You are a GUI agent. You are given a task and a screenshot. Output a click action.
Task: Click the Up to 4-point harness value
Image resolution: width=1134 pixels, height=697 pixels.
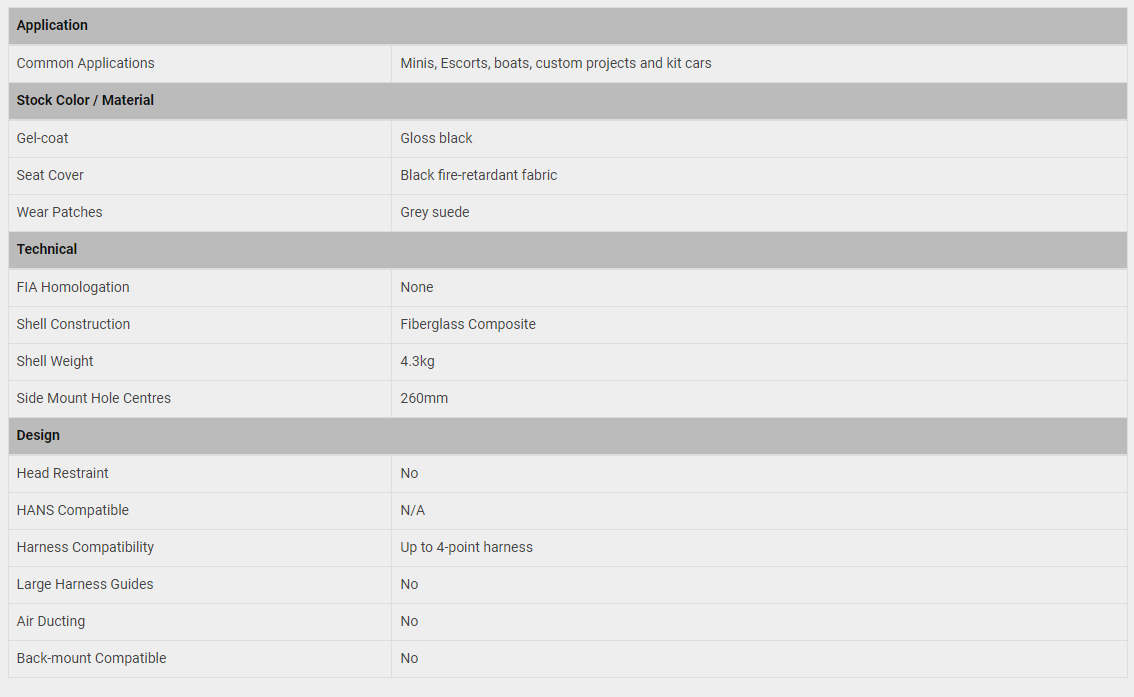[466, 547]
